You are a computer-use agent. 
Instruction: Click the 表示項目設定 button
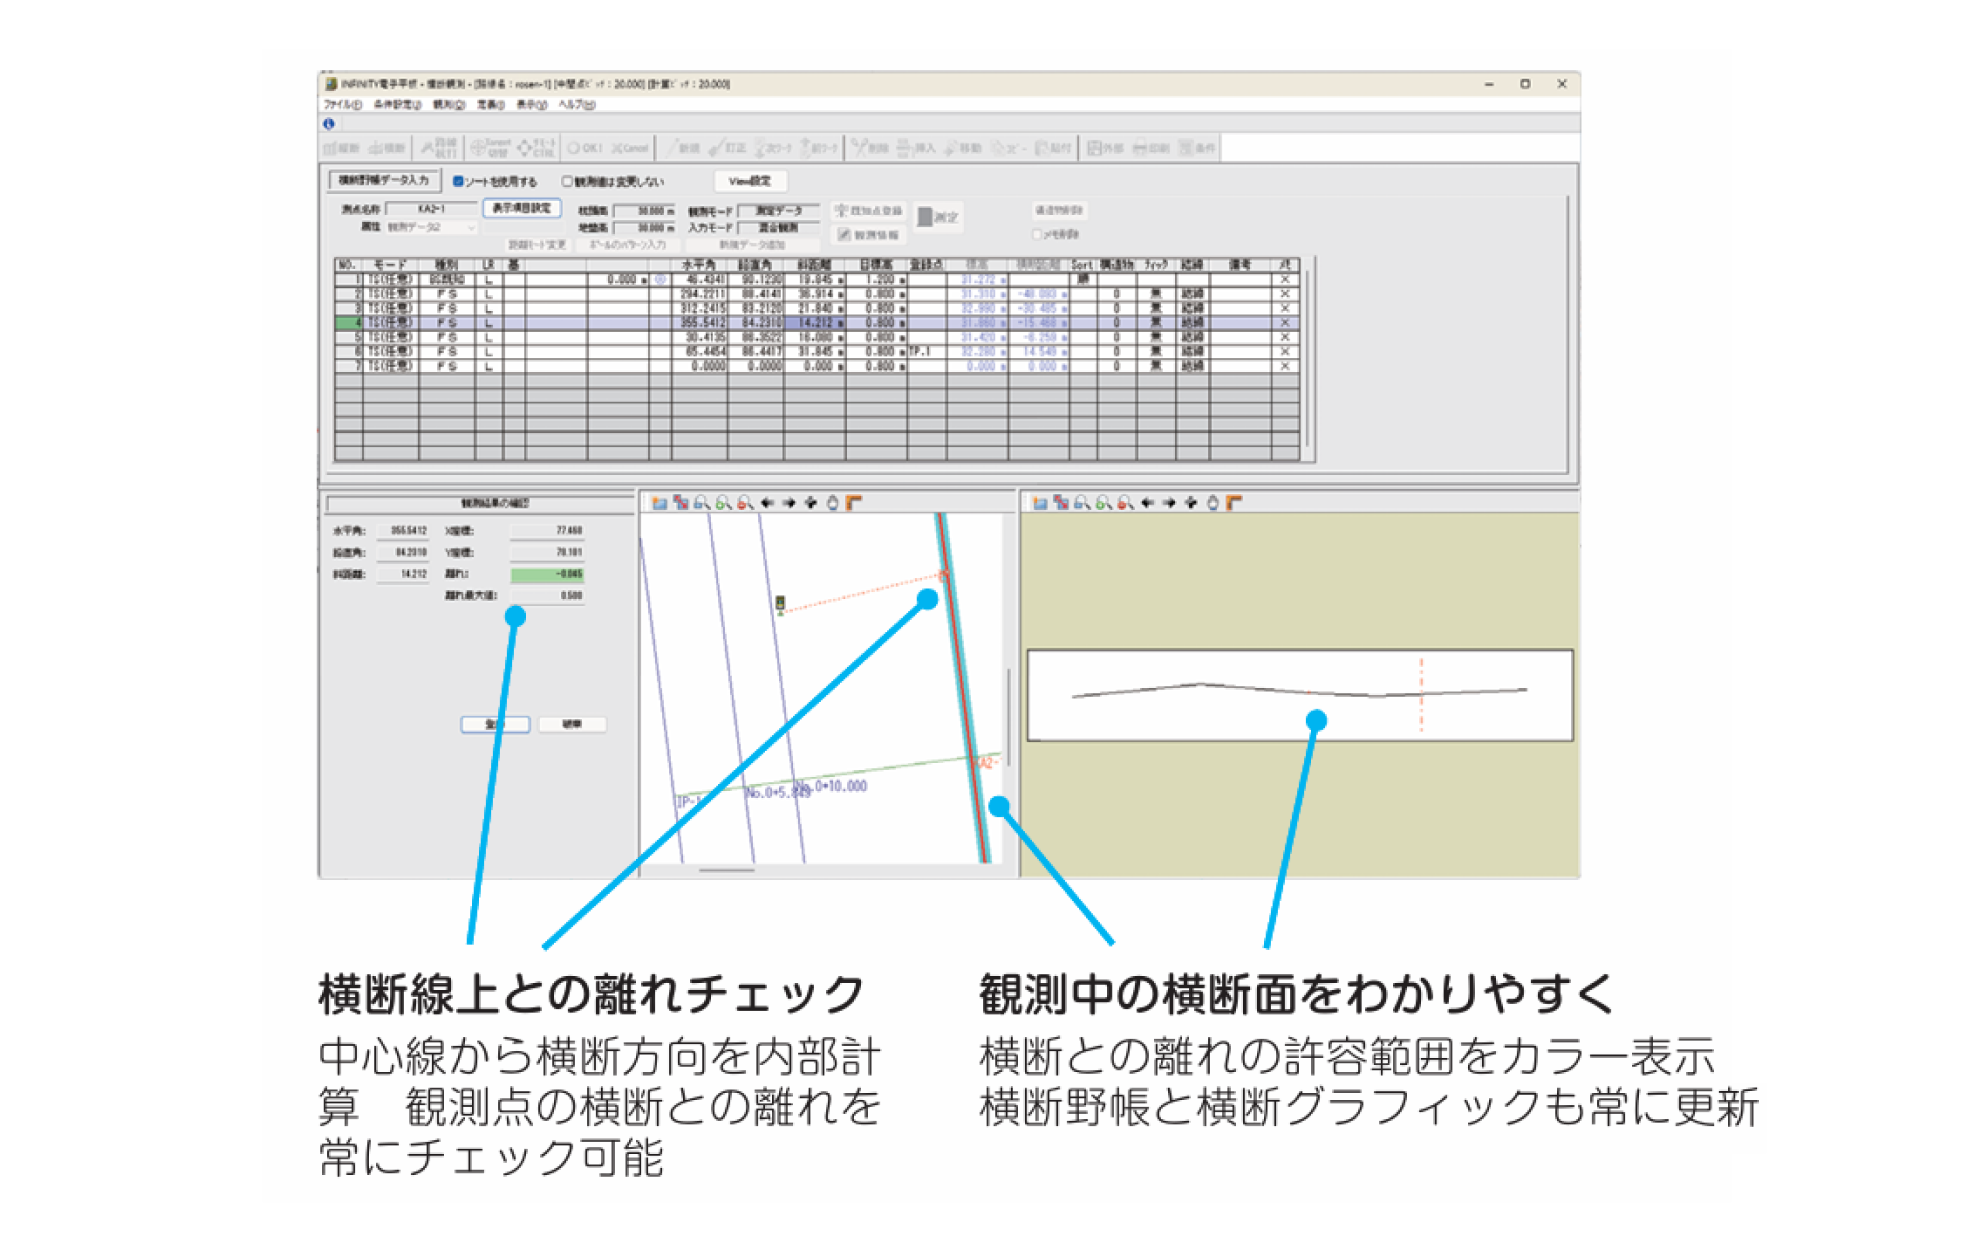(x=521, y=208)
